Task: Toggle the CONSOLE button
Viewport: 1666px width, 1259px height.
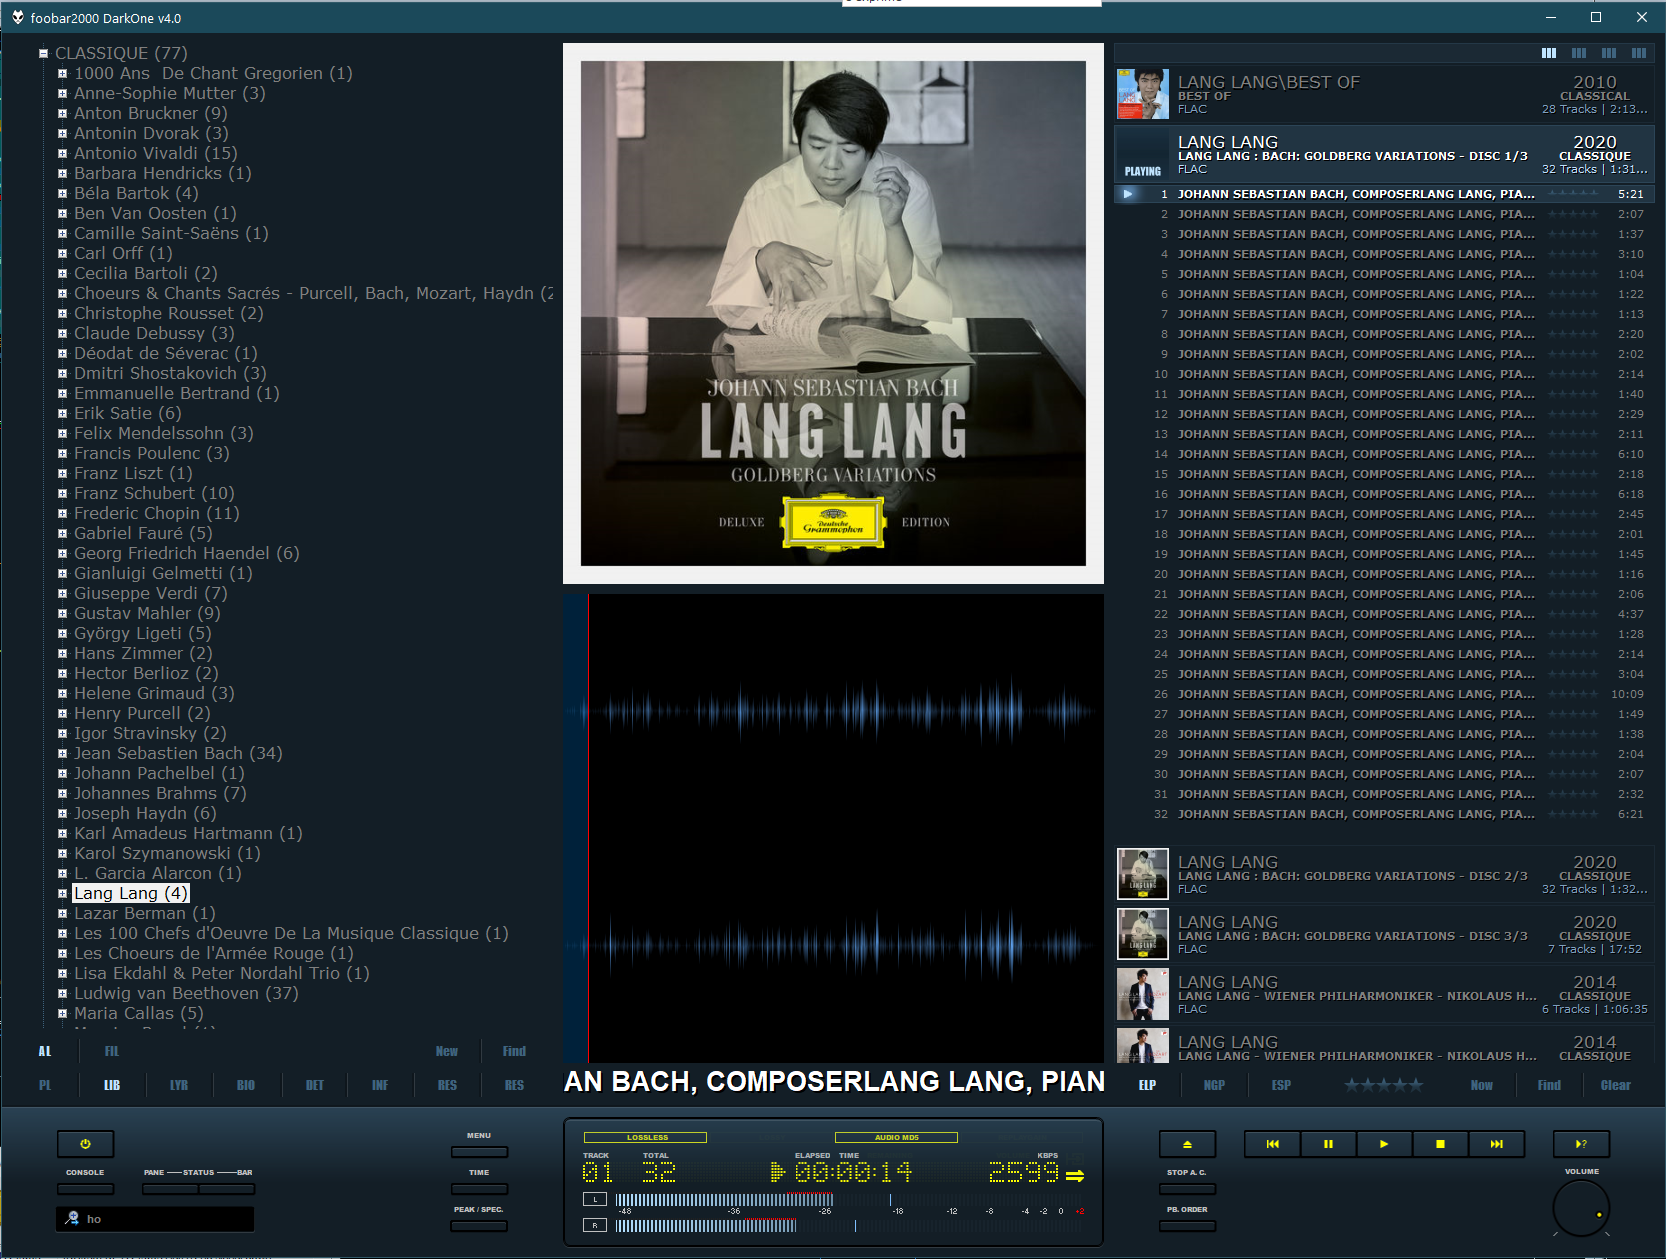Action: pos(85,1189)
